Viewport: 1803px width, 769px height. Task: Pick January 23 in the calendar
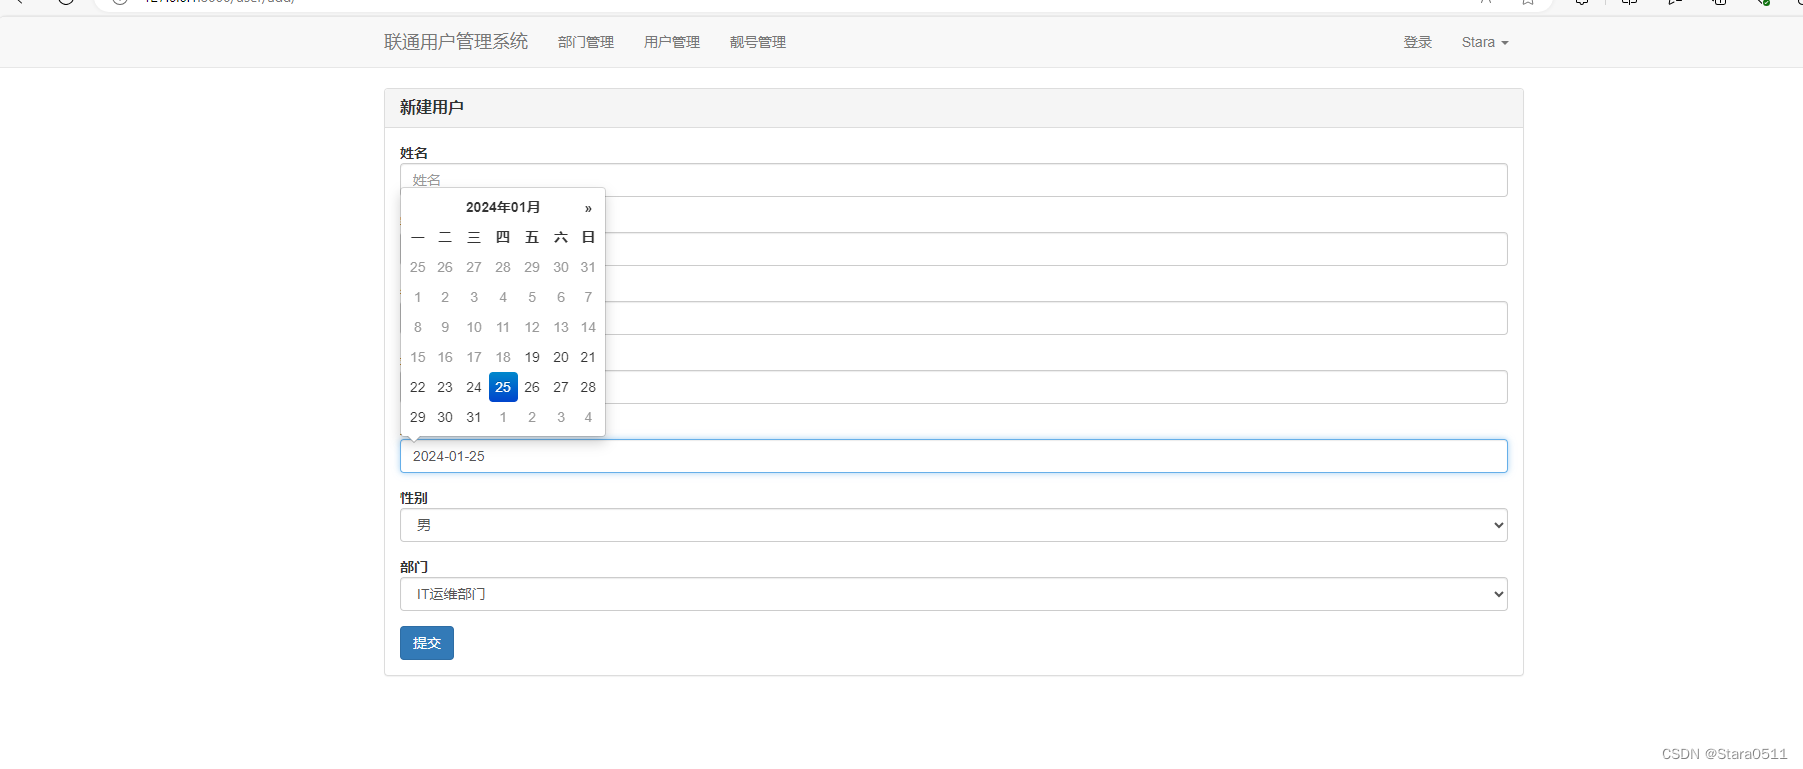(445, 387)
